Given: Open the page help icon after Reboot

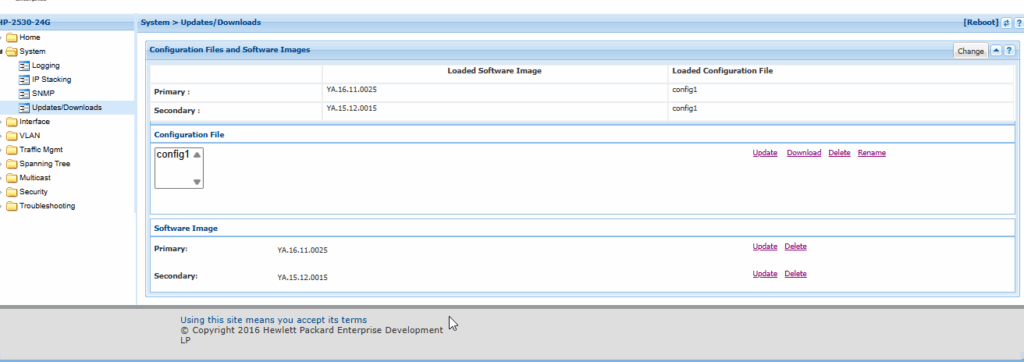Looking at the screenshot, I should 1019,23.
